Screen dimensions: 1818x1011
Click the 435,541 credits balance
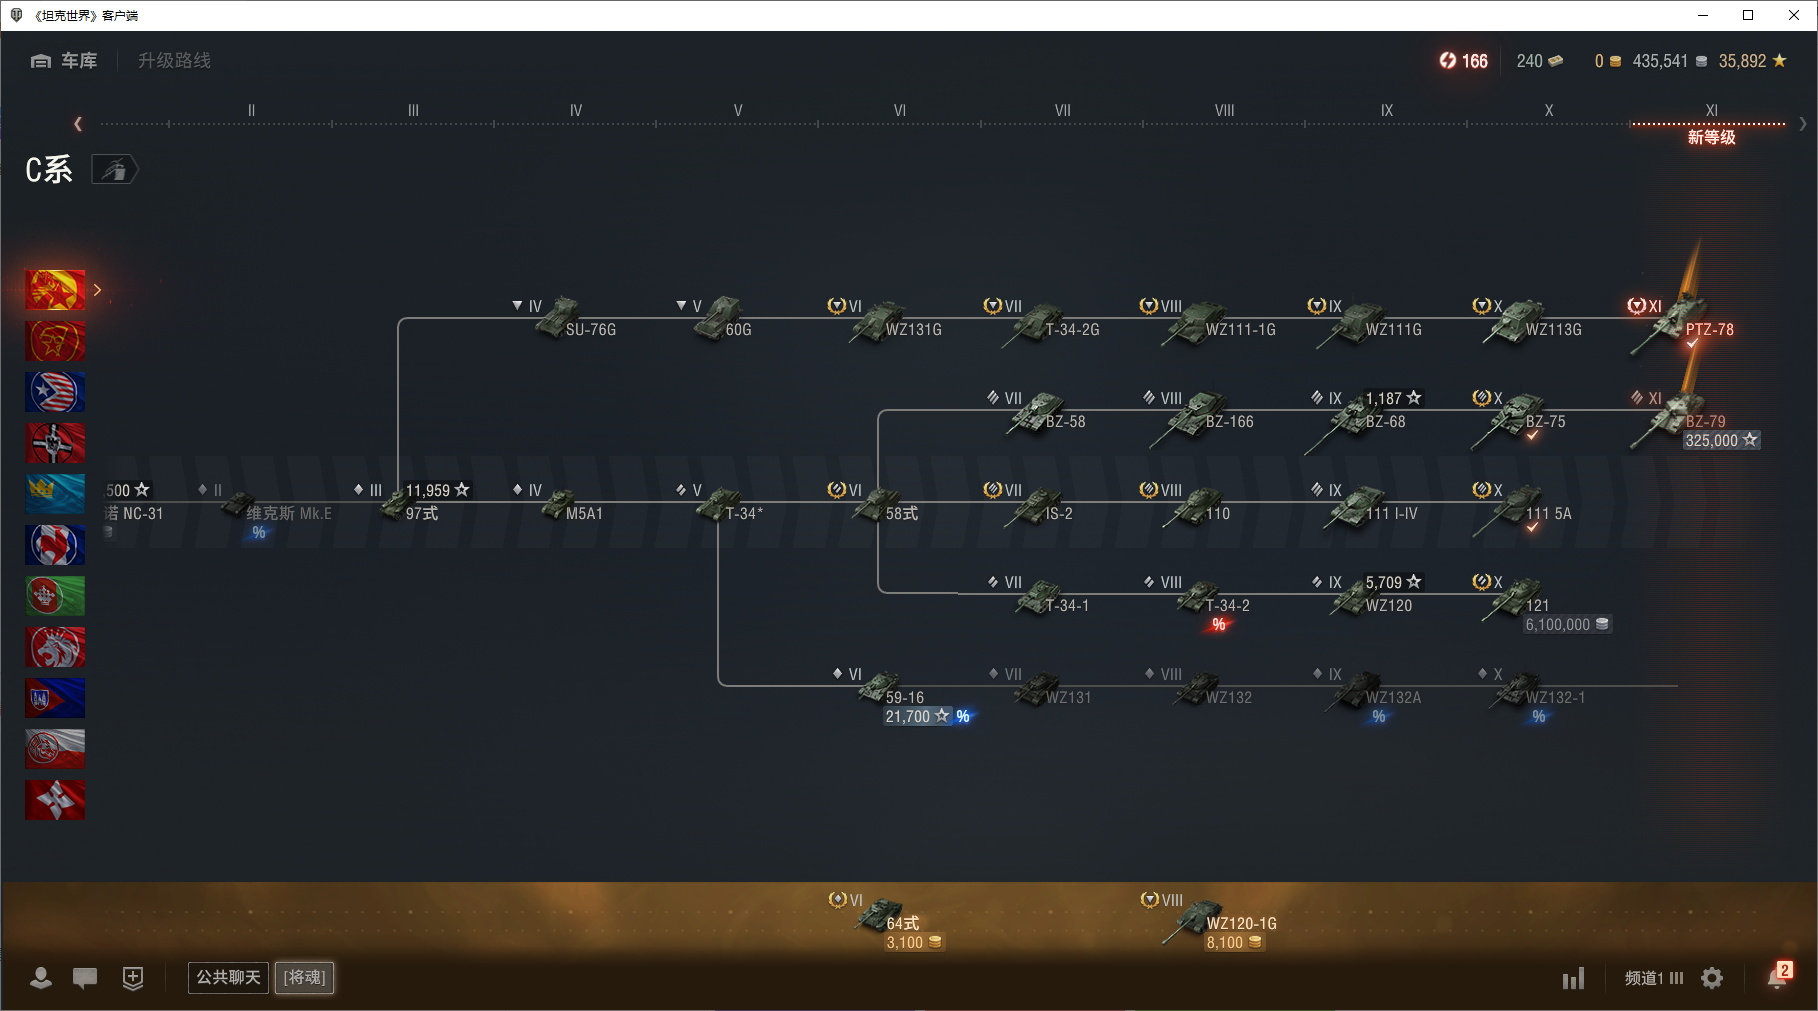pos(1669,61)
